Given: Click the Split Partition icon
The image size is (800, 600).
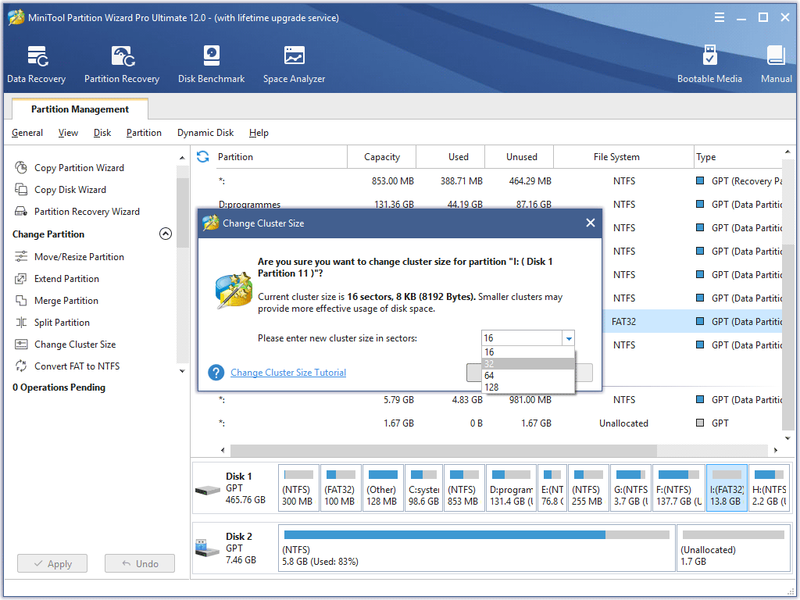Looking at the screenshot, I should [21, 322].
